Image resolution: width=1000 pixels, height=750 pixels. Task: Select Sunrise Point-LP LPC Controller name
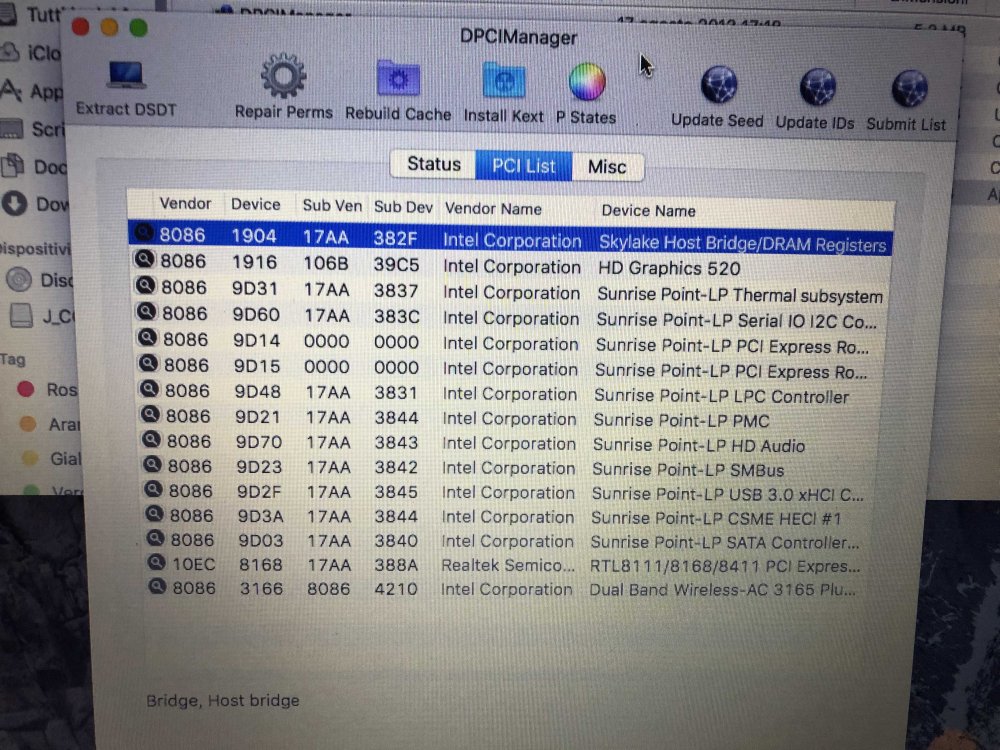(x=721, y=397)
